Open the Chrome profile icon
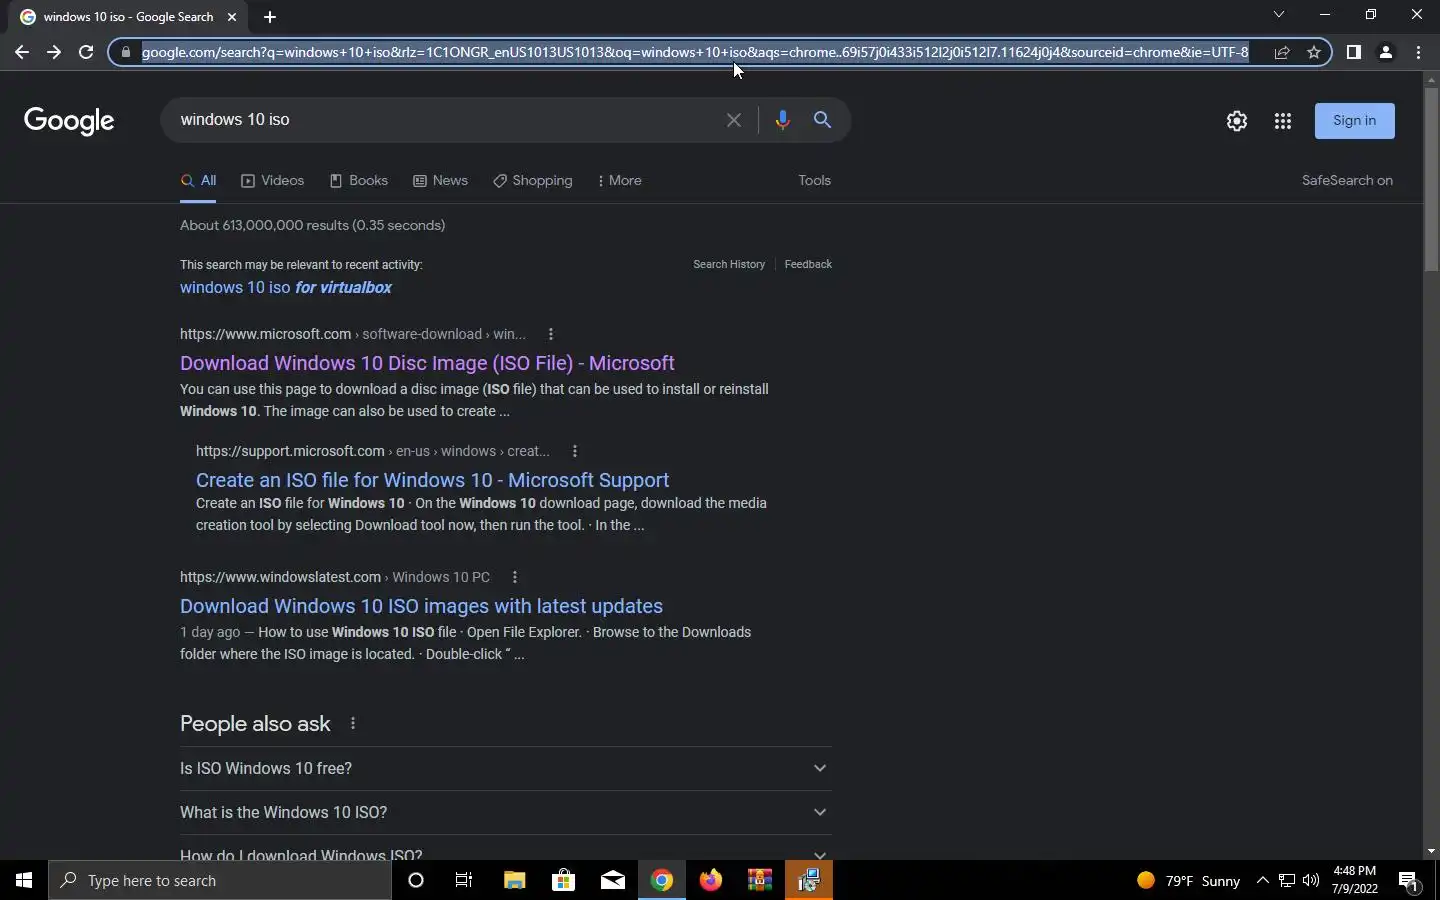Viewport: 1440px width, 900px height. point(1386,52)
